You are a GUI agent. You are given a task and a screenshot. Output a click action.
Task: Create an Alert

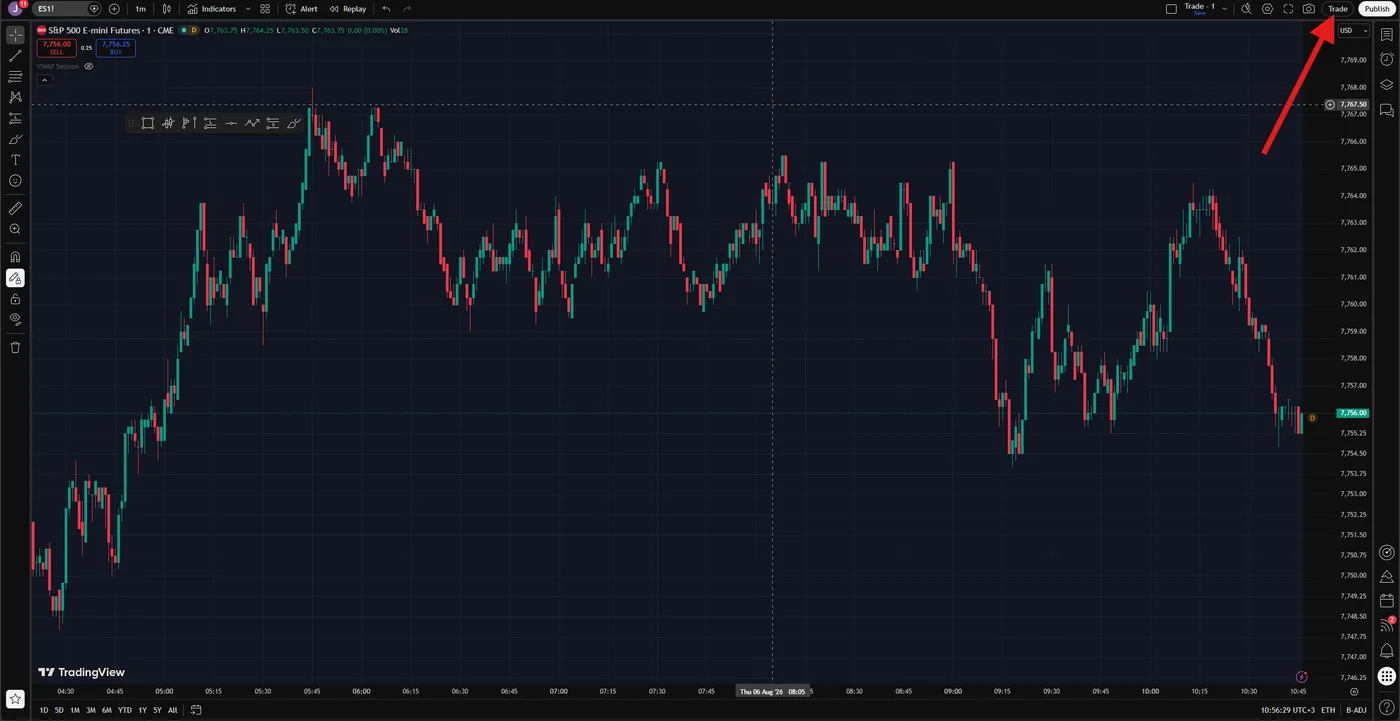[302, 8]
